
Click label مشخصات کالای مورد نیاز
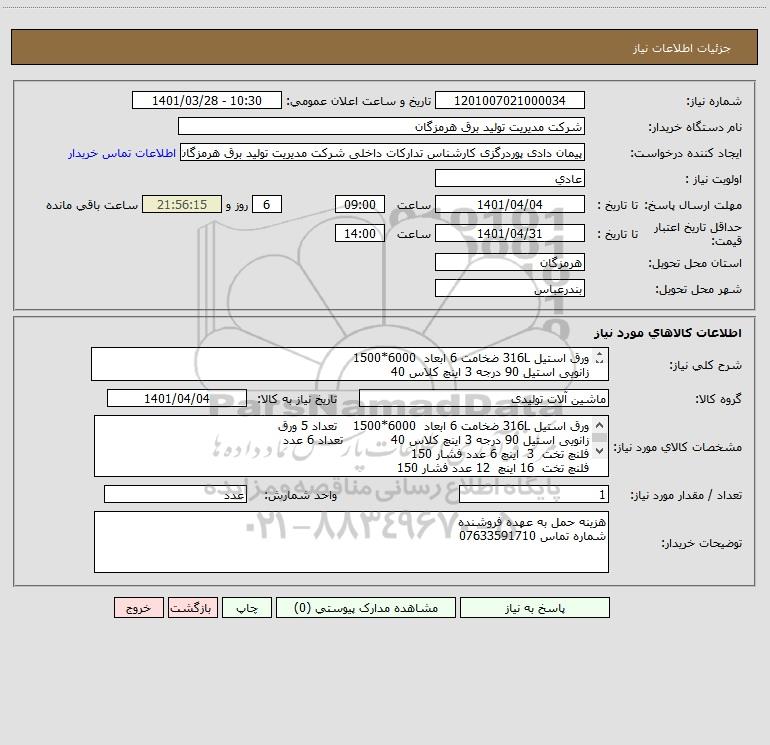click(x=677, y=447)
